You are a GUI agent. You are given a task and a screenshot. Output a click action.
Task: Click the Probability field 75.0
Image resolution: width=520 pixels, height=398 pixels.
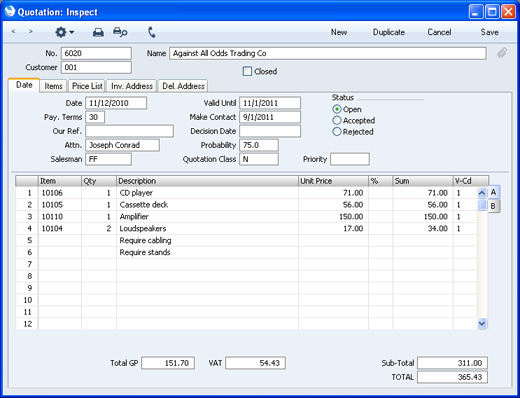click(x=259, y=145)
